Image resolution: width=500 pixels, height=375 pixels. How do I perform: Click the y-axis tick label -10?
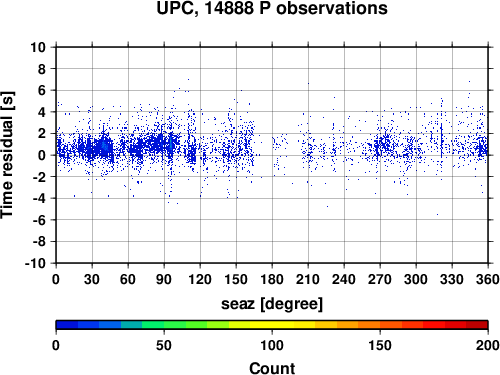(35, 263)
